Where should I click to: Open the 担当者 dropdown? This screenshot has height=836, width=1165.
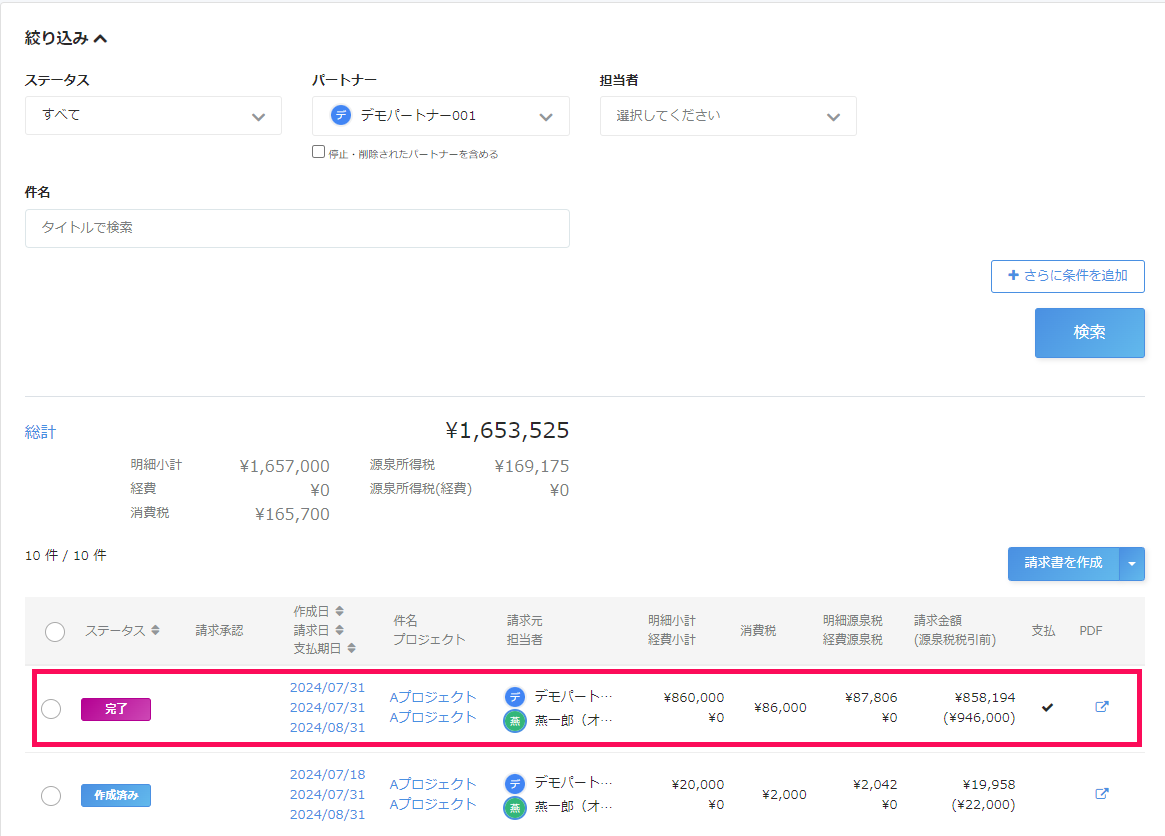coord(728,116)
